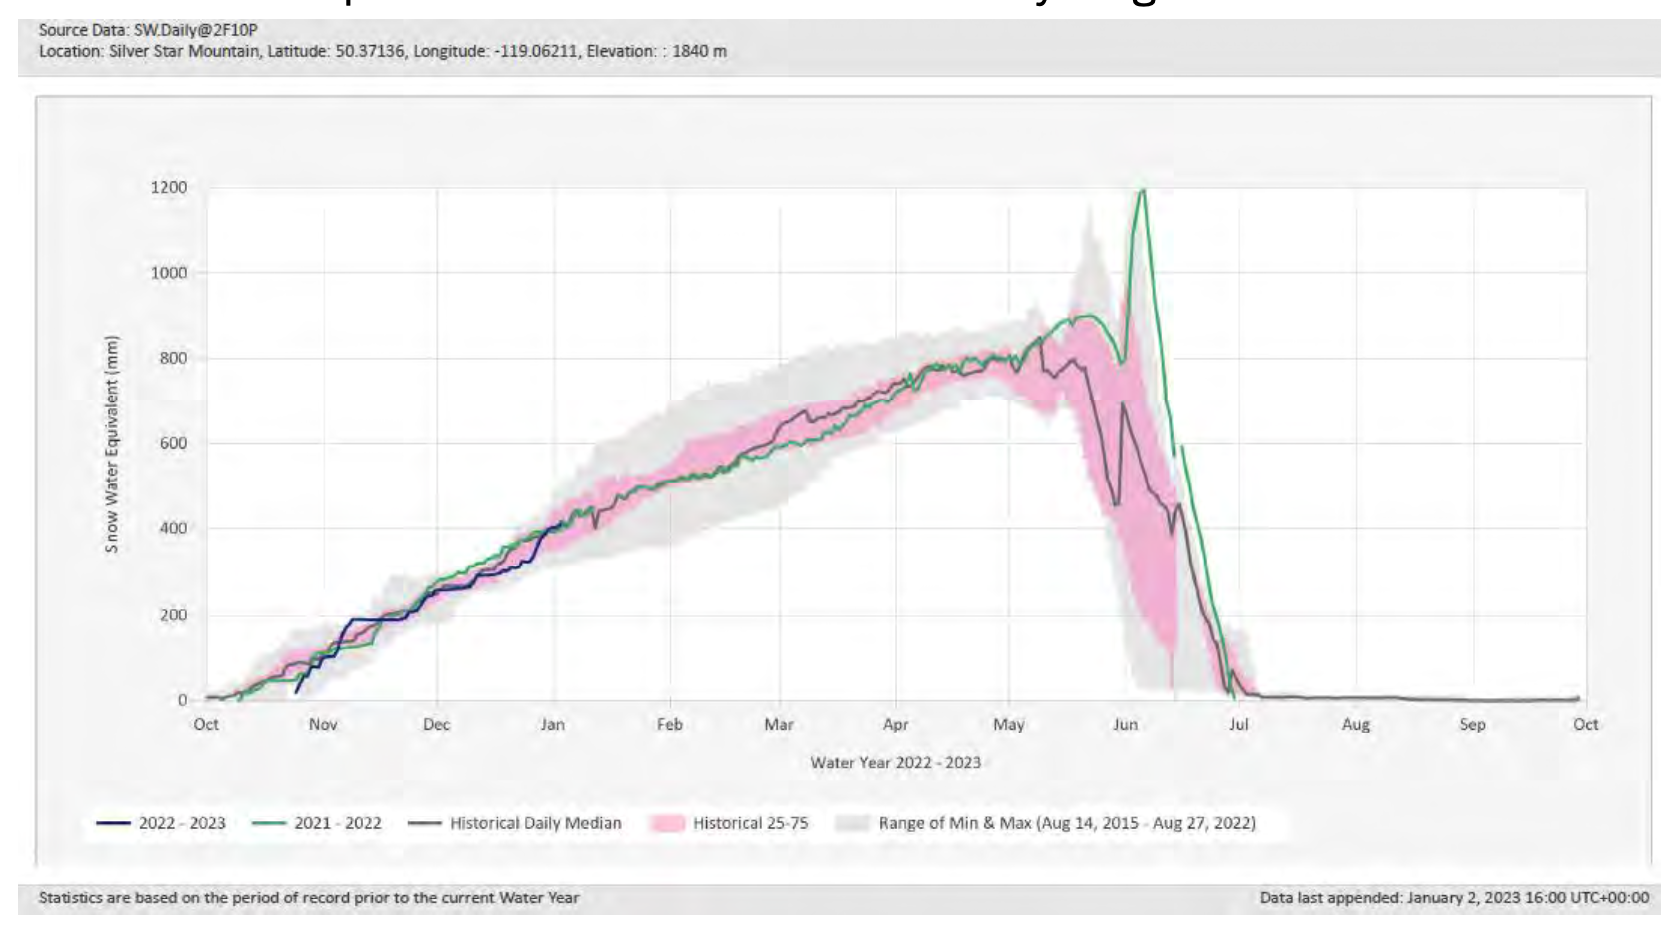Image resolution: width=1674 pixels, height=930 pixels.
Task: Click the grey Range of Min & Max swatch
Action: [x=852, y=823]
